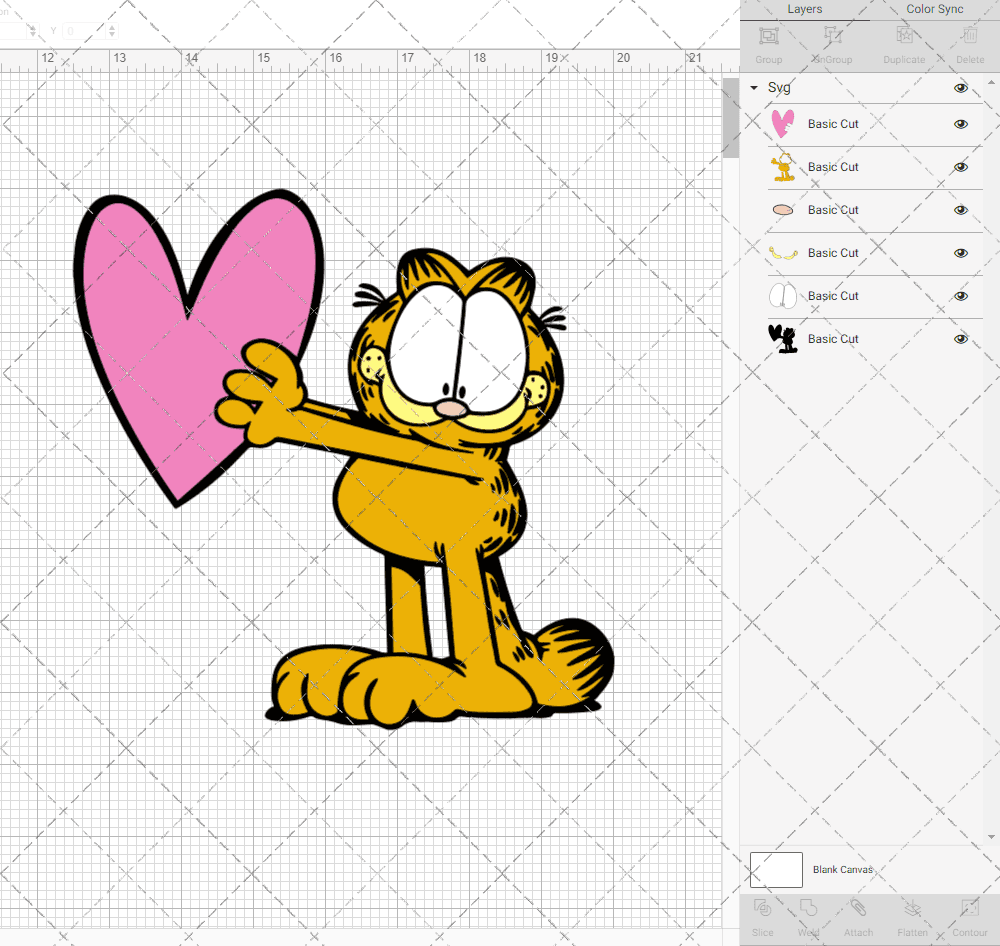This screenshot has width=1000, height=946.
Task: Select the black silhouette layer thumbnail
Action: coord(783,339)
